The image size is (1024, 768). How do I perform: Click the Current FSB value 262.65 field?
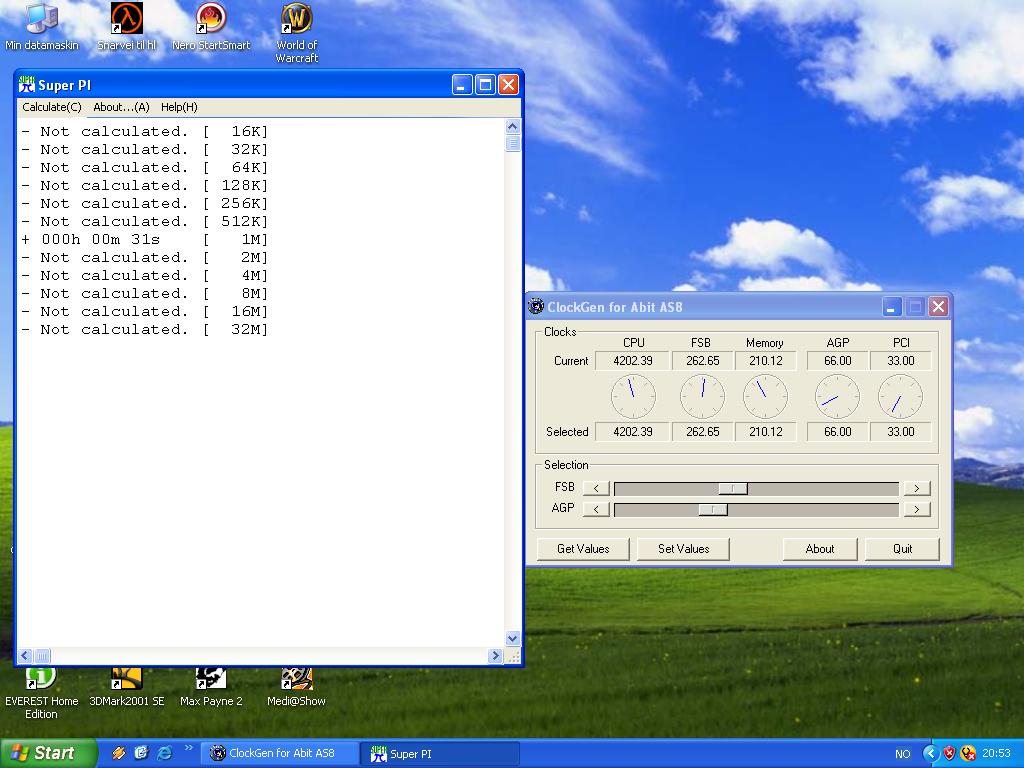[702, 360]
